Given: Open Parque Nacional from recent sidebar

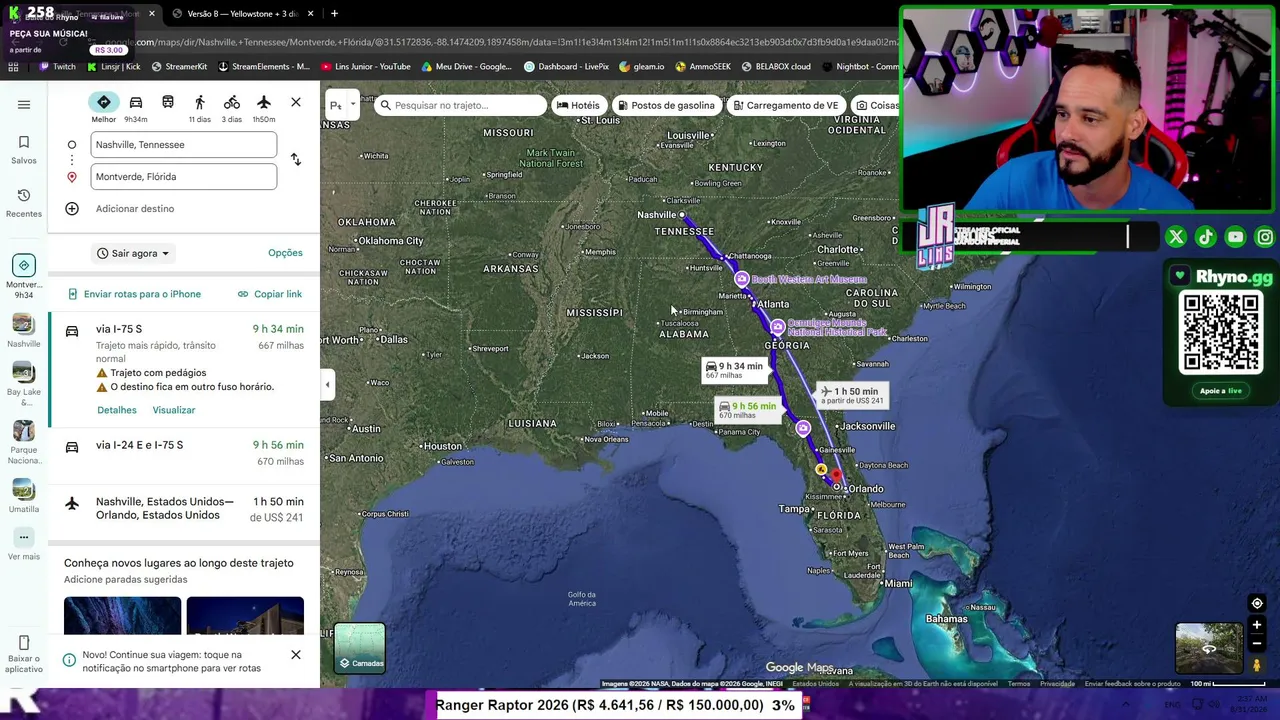Looking at the screenshot, I should tap(24, 442).
